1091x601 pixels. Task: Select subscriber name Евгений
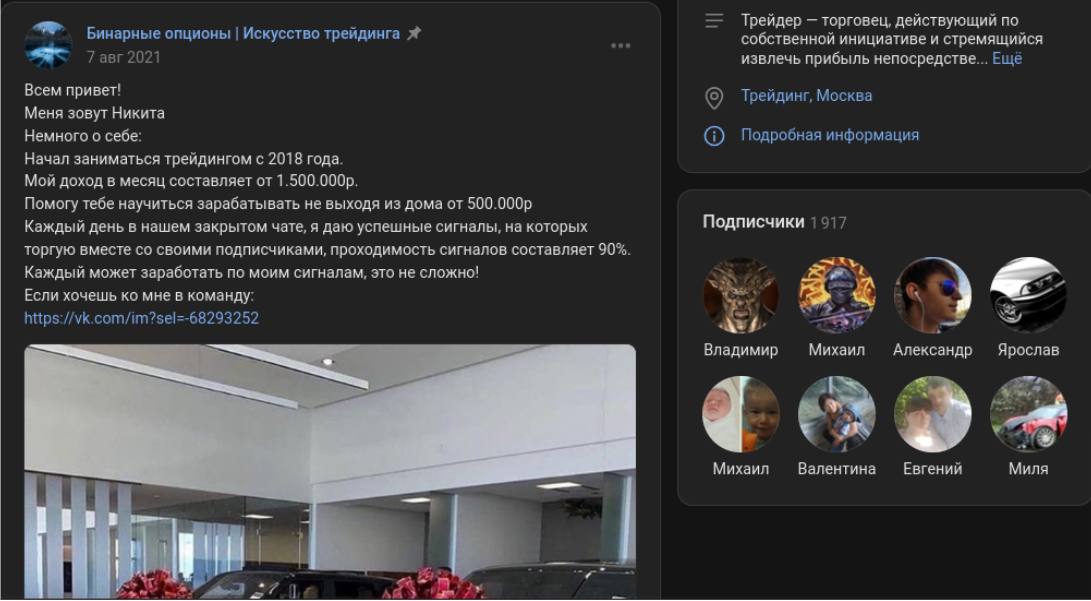[x=932, y=469]
